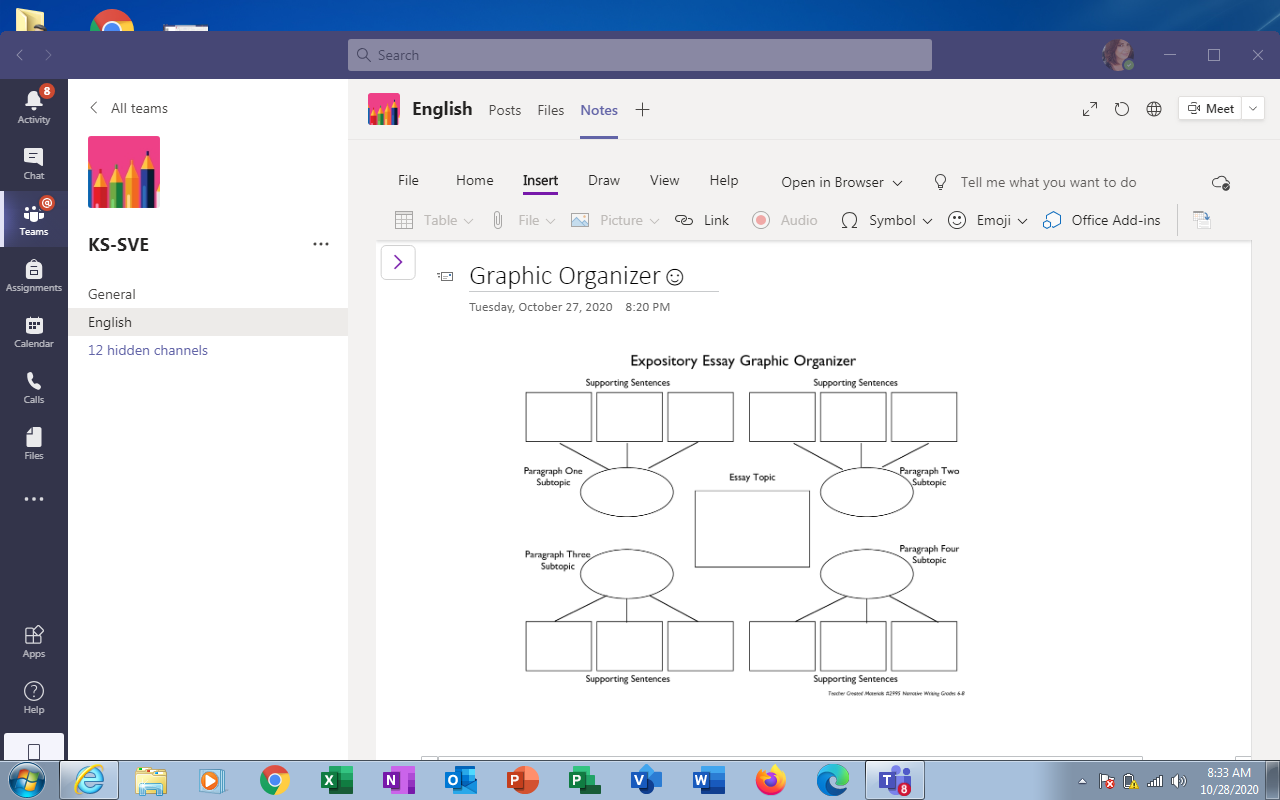Click the KS-SVE team avatar image

click(124, 172)
